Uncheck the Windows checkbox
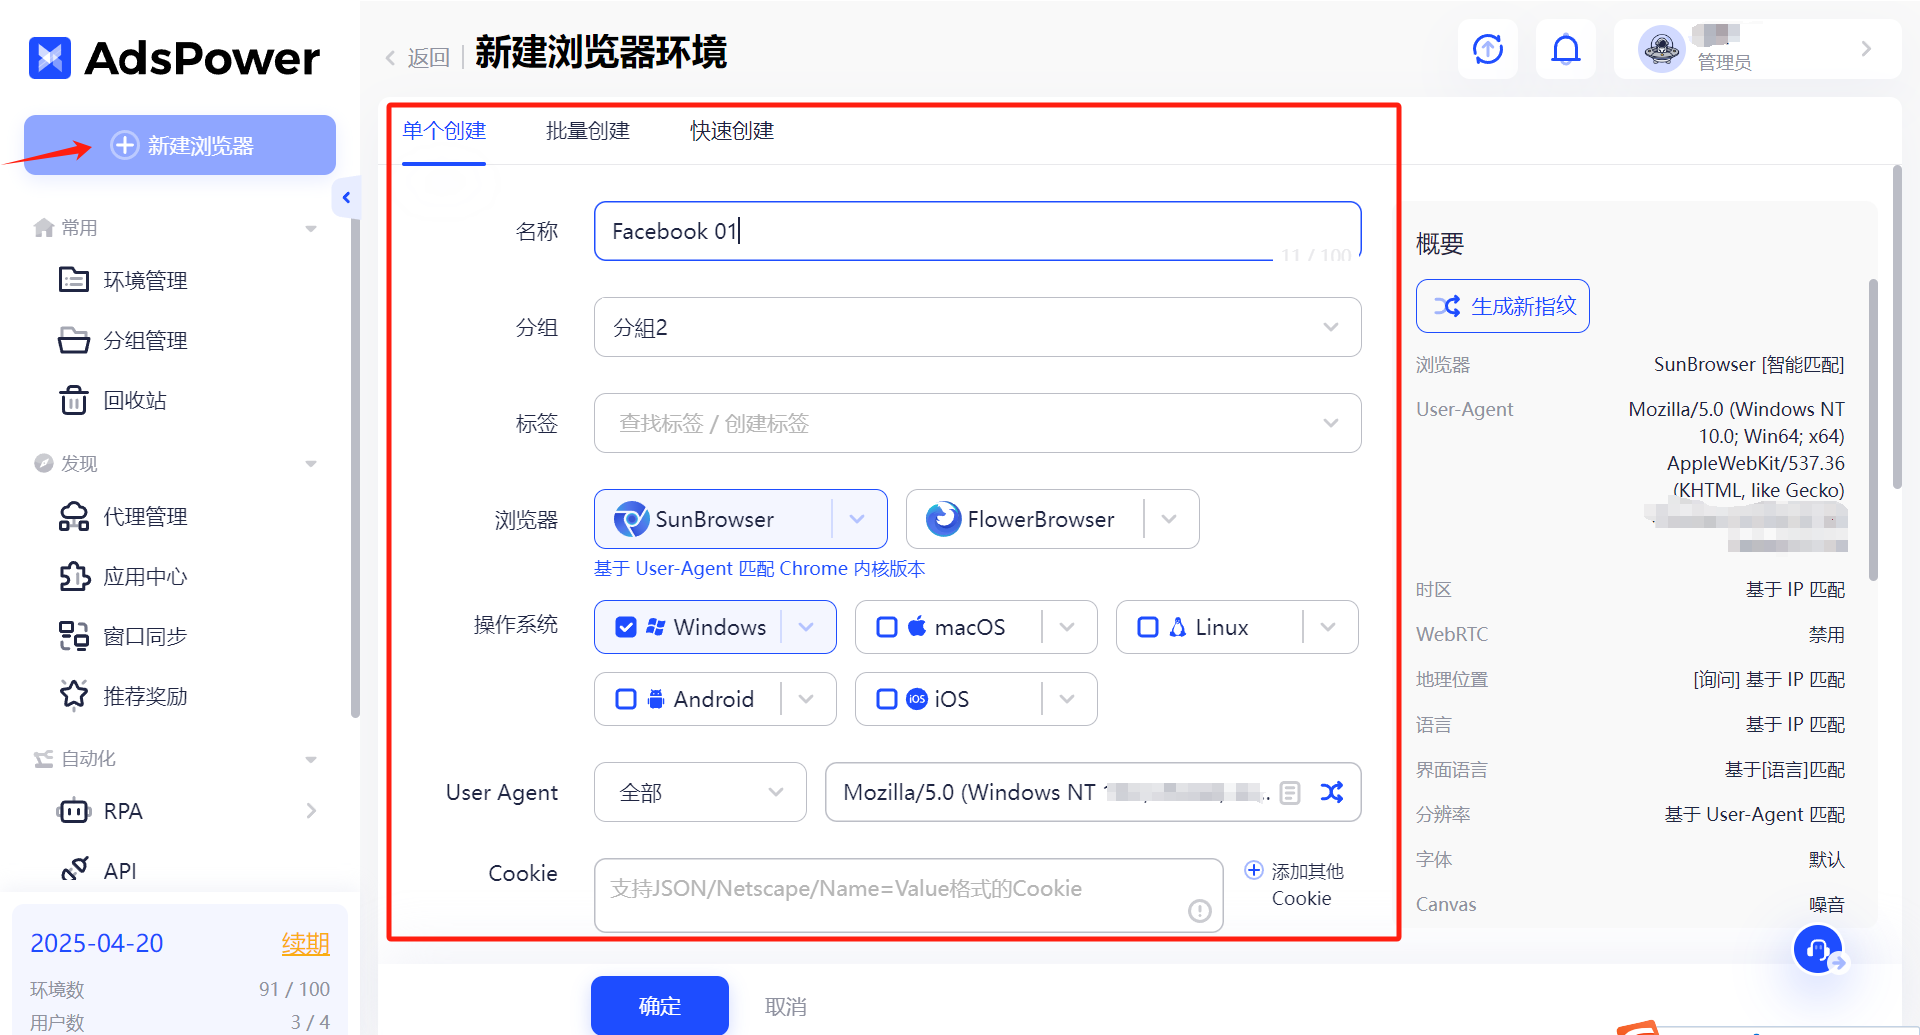This screenshot has height=1035, width=1920. (x=626, y=627)
